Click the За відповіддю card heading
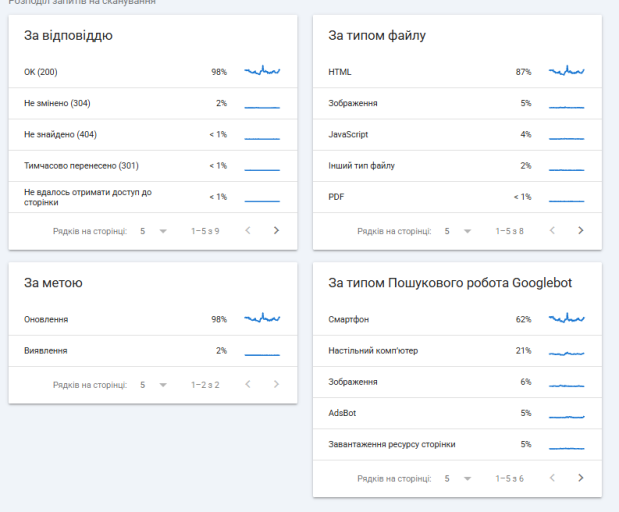 (68, 36)
